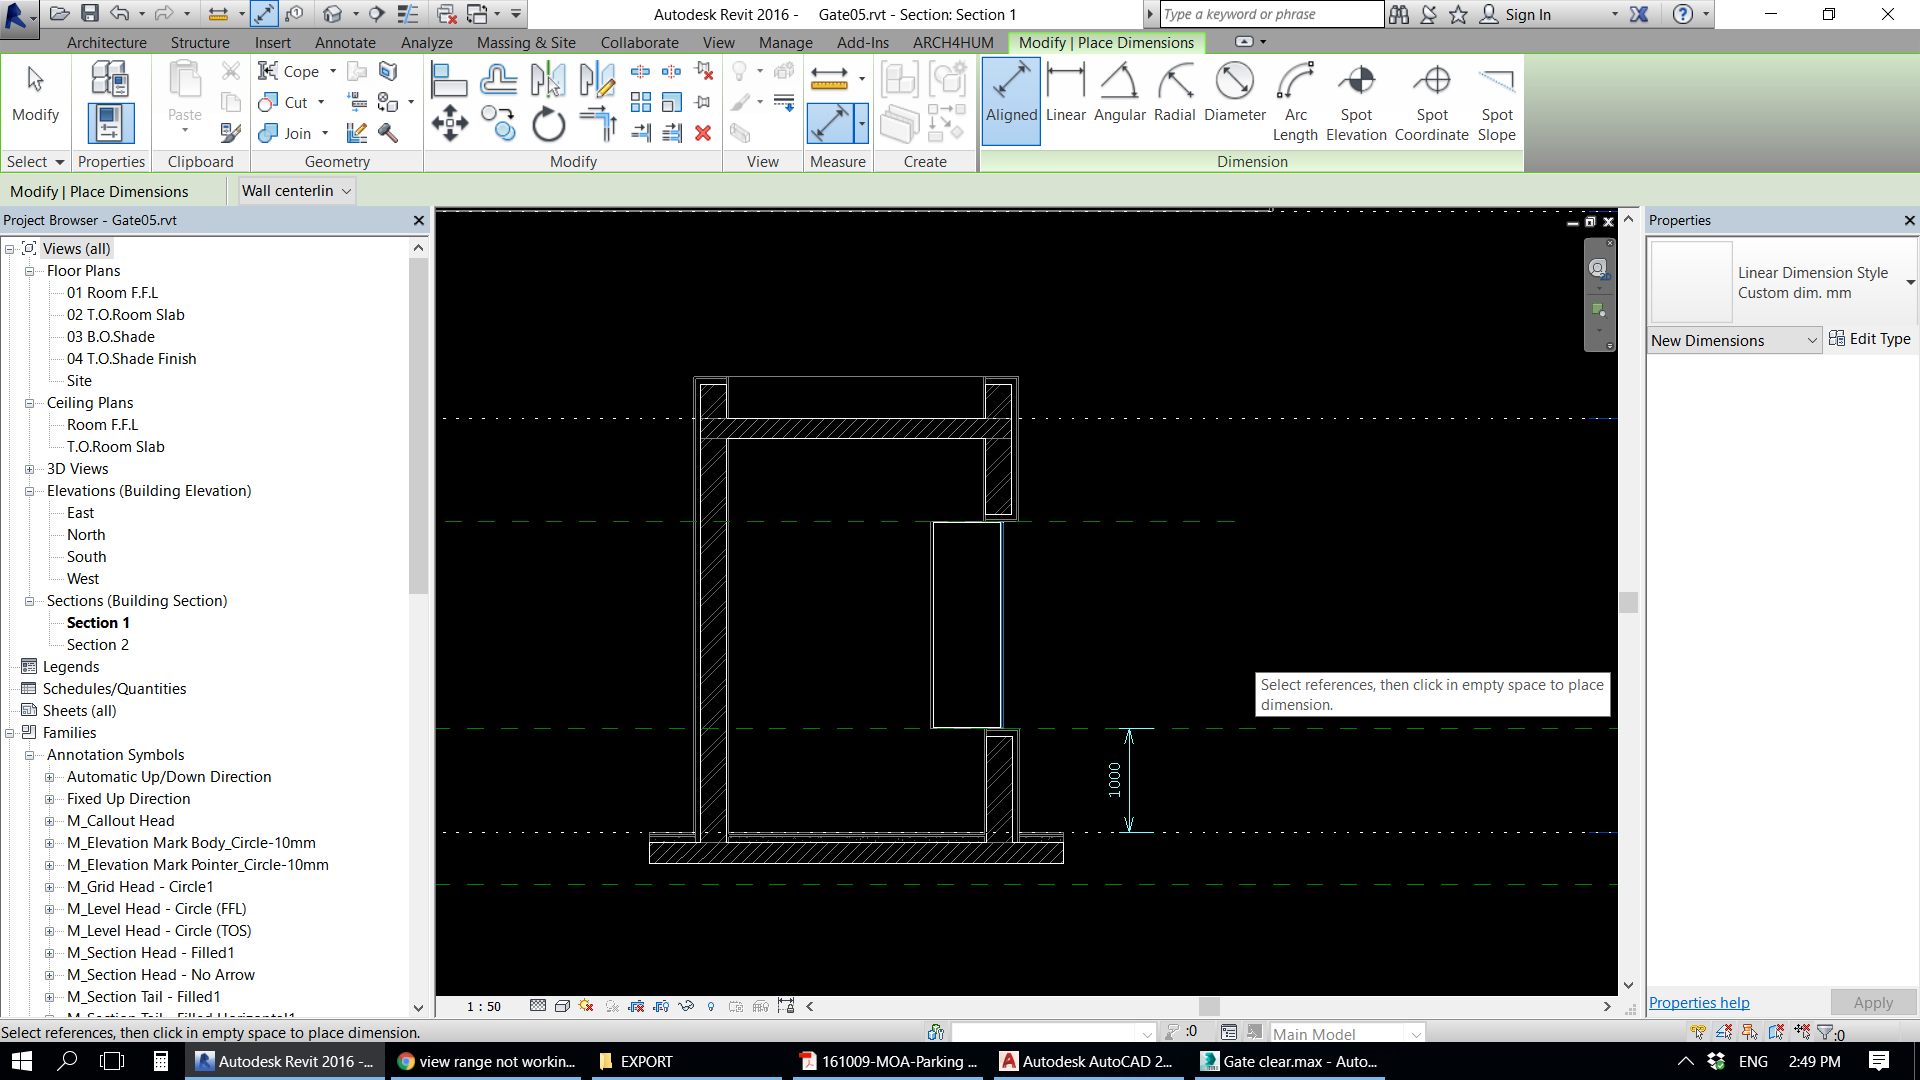Open the Properties help link
This screenshot has height=1080, width=1920.
coord(1699,1002)
